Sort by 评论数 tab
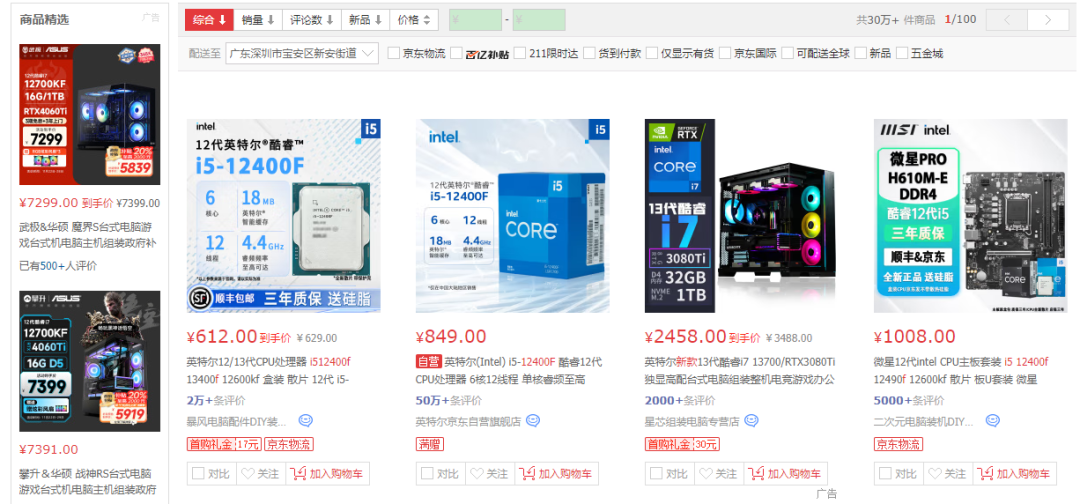1080x504 pixels. 312,20
